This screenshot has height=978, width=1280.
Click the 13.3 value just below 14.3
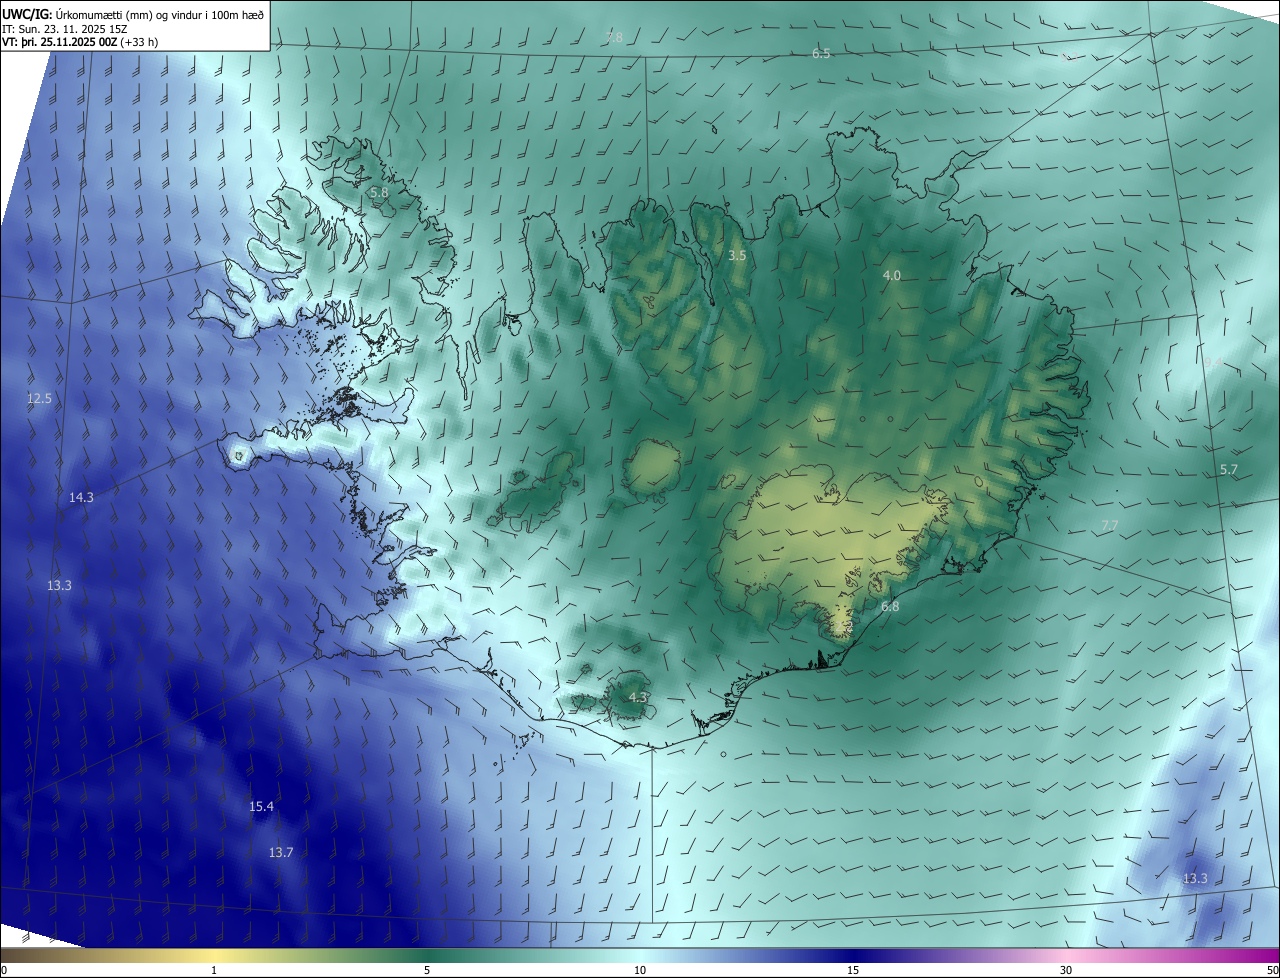click(x=59, y=585)
